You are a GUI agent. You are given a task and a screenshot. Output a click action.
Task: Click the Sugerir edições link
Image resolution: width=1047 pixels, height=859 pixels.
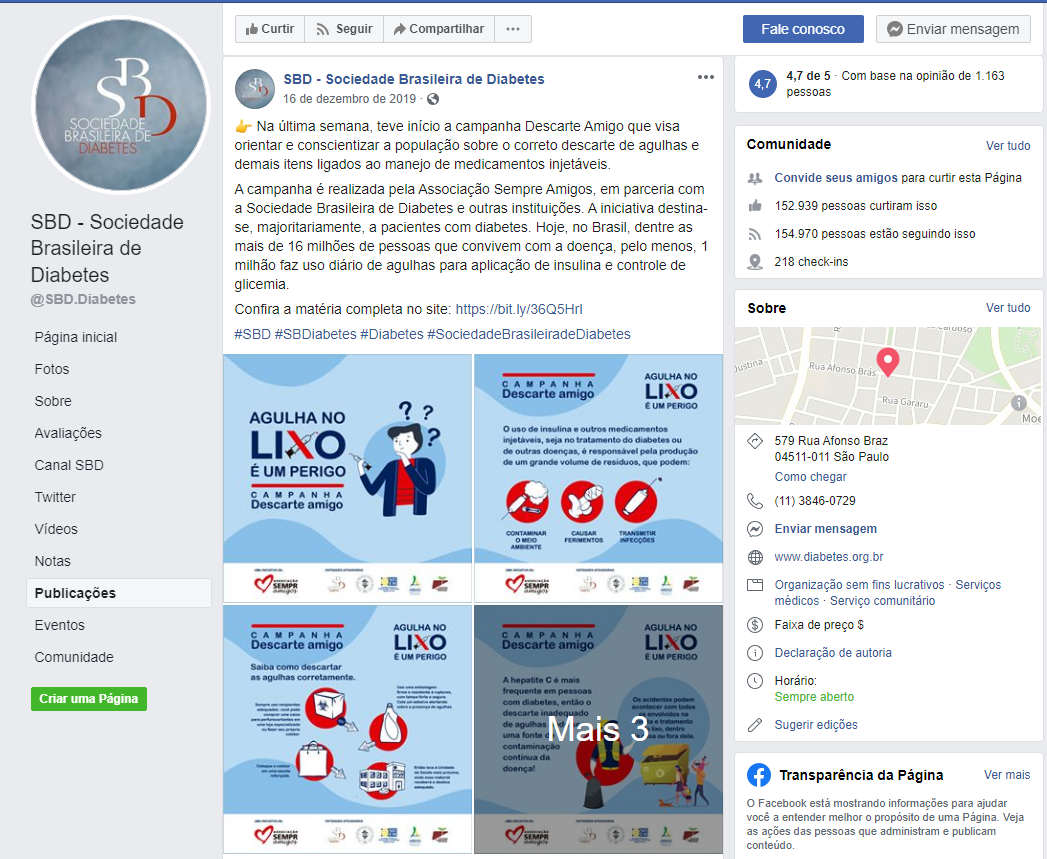816,725
